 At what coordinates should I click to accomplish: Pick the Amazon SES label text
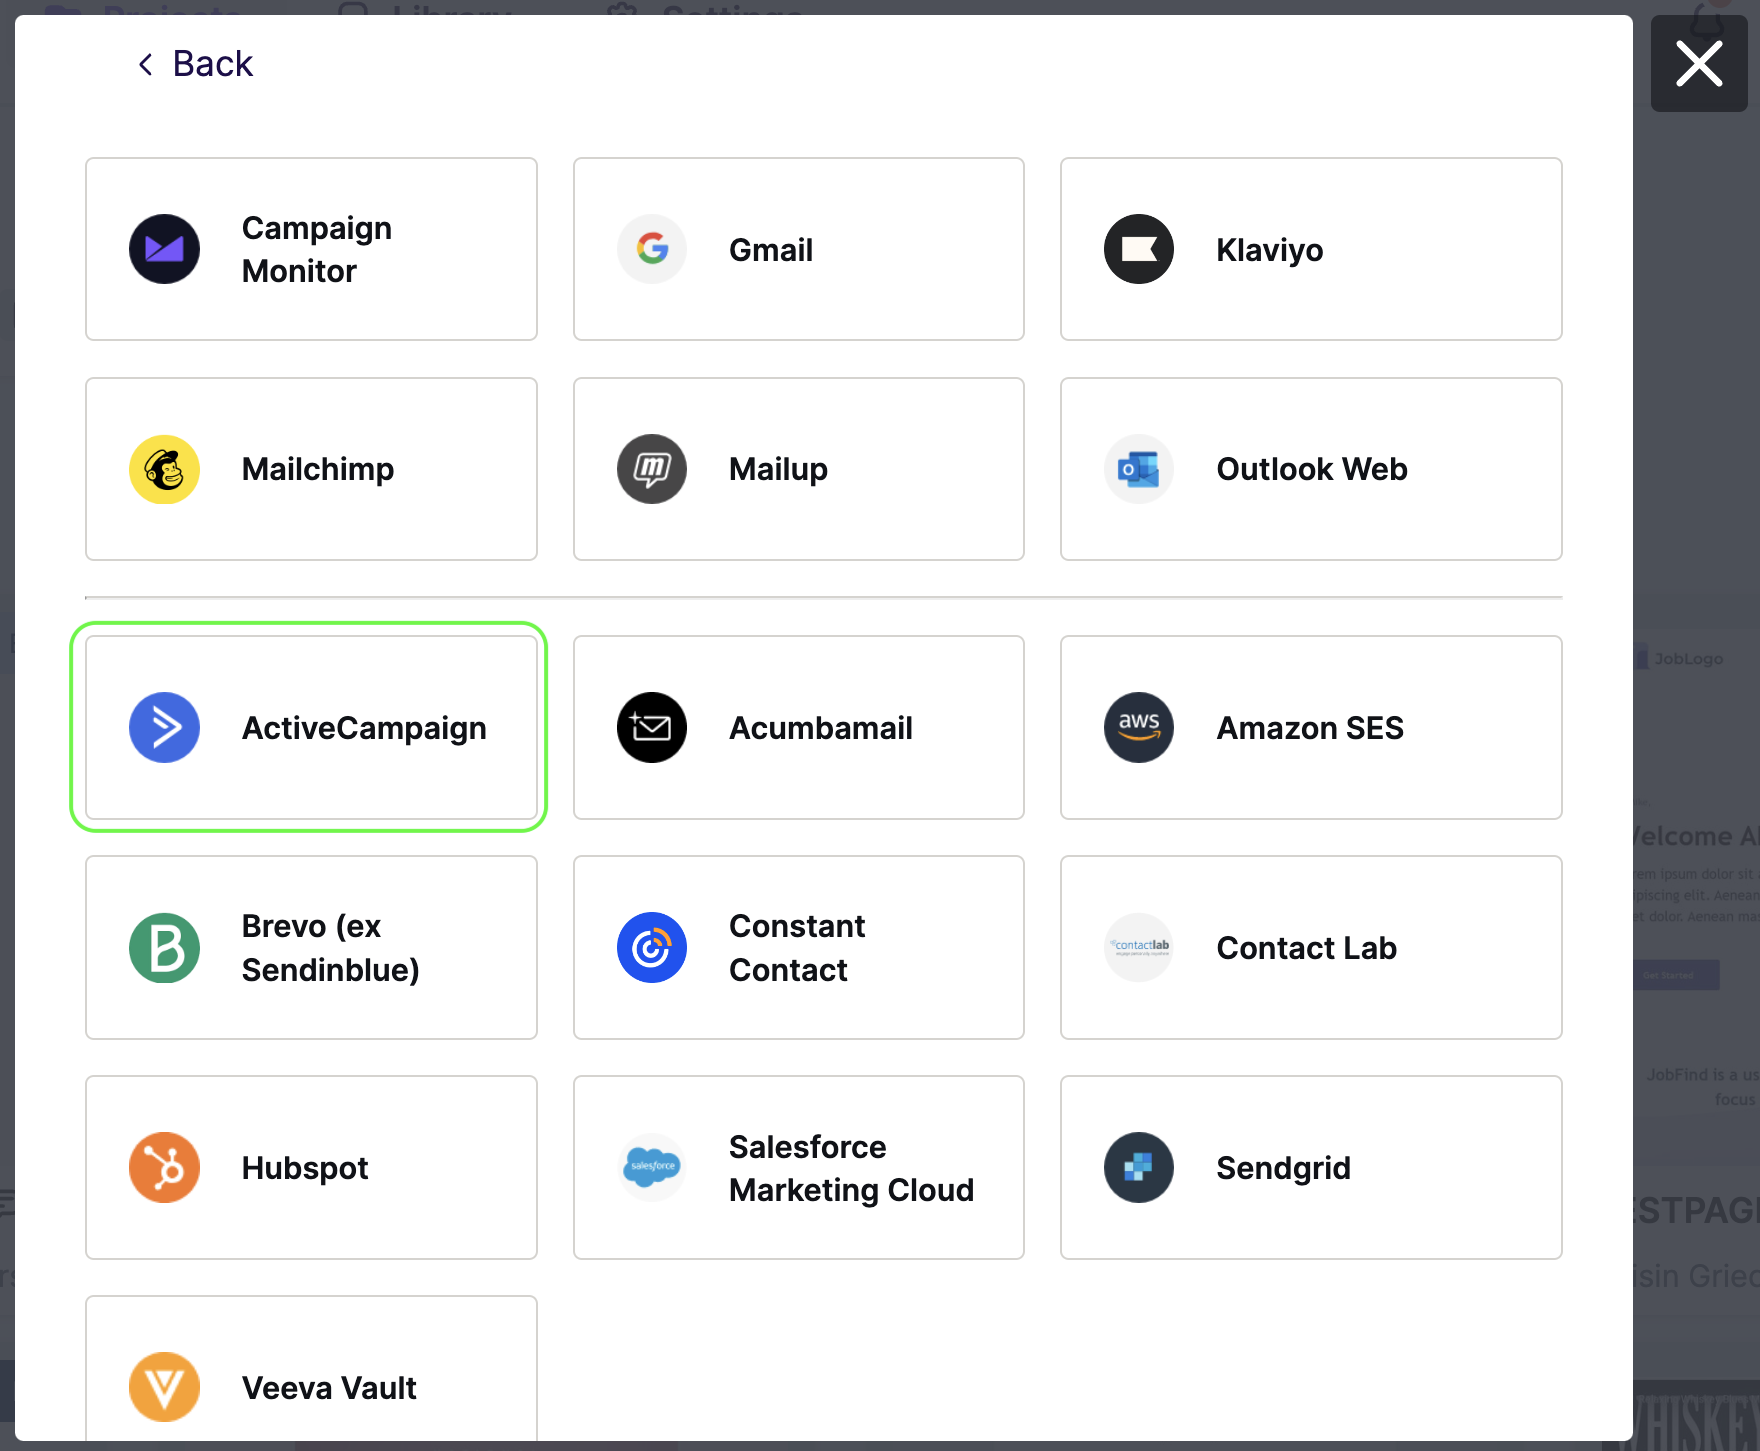(x=1310, y=728)
